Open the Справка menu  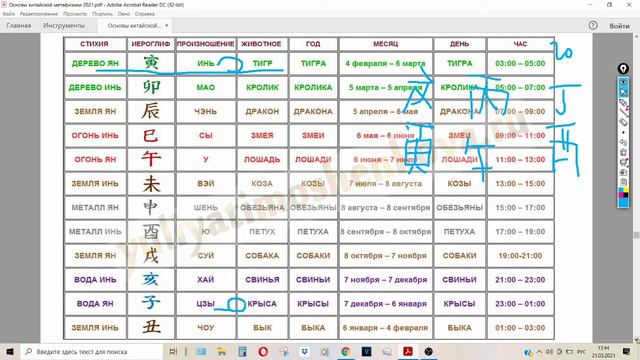(144, 14)
